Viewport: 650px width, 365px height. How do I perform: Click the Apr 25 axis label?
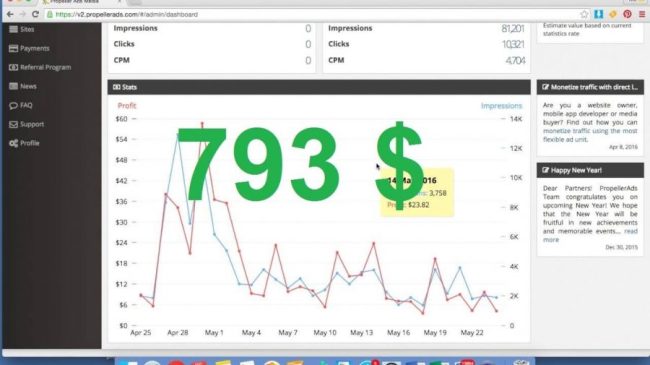[141, 333]
